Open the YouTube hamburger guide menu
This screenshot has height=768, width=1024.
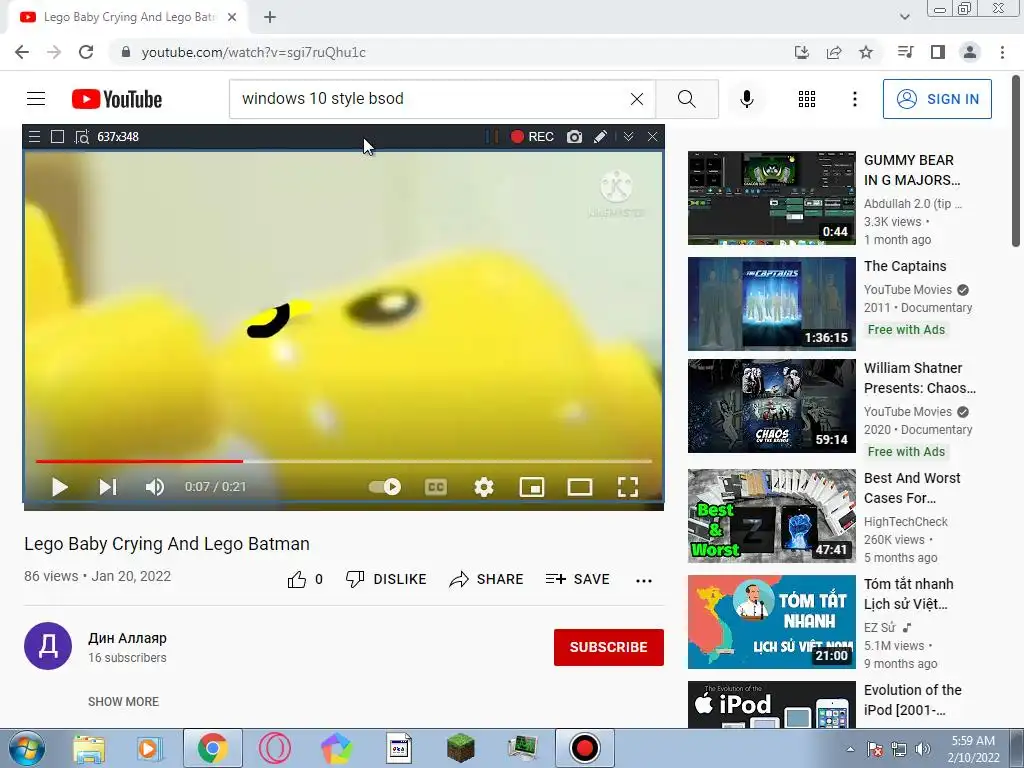pos(36,99)
